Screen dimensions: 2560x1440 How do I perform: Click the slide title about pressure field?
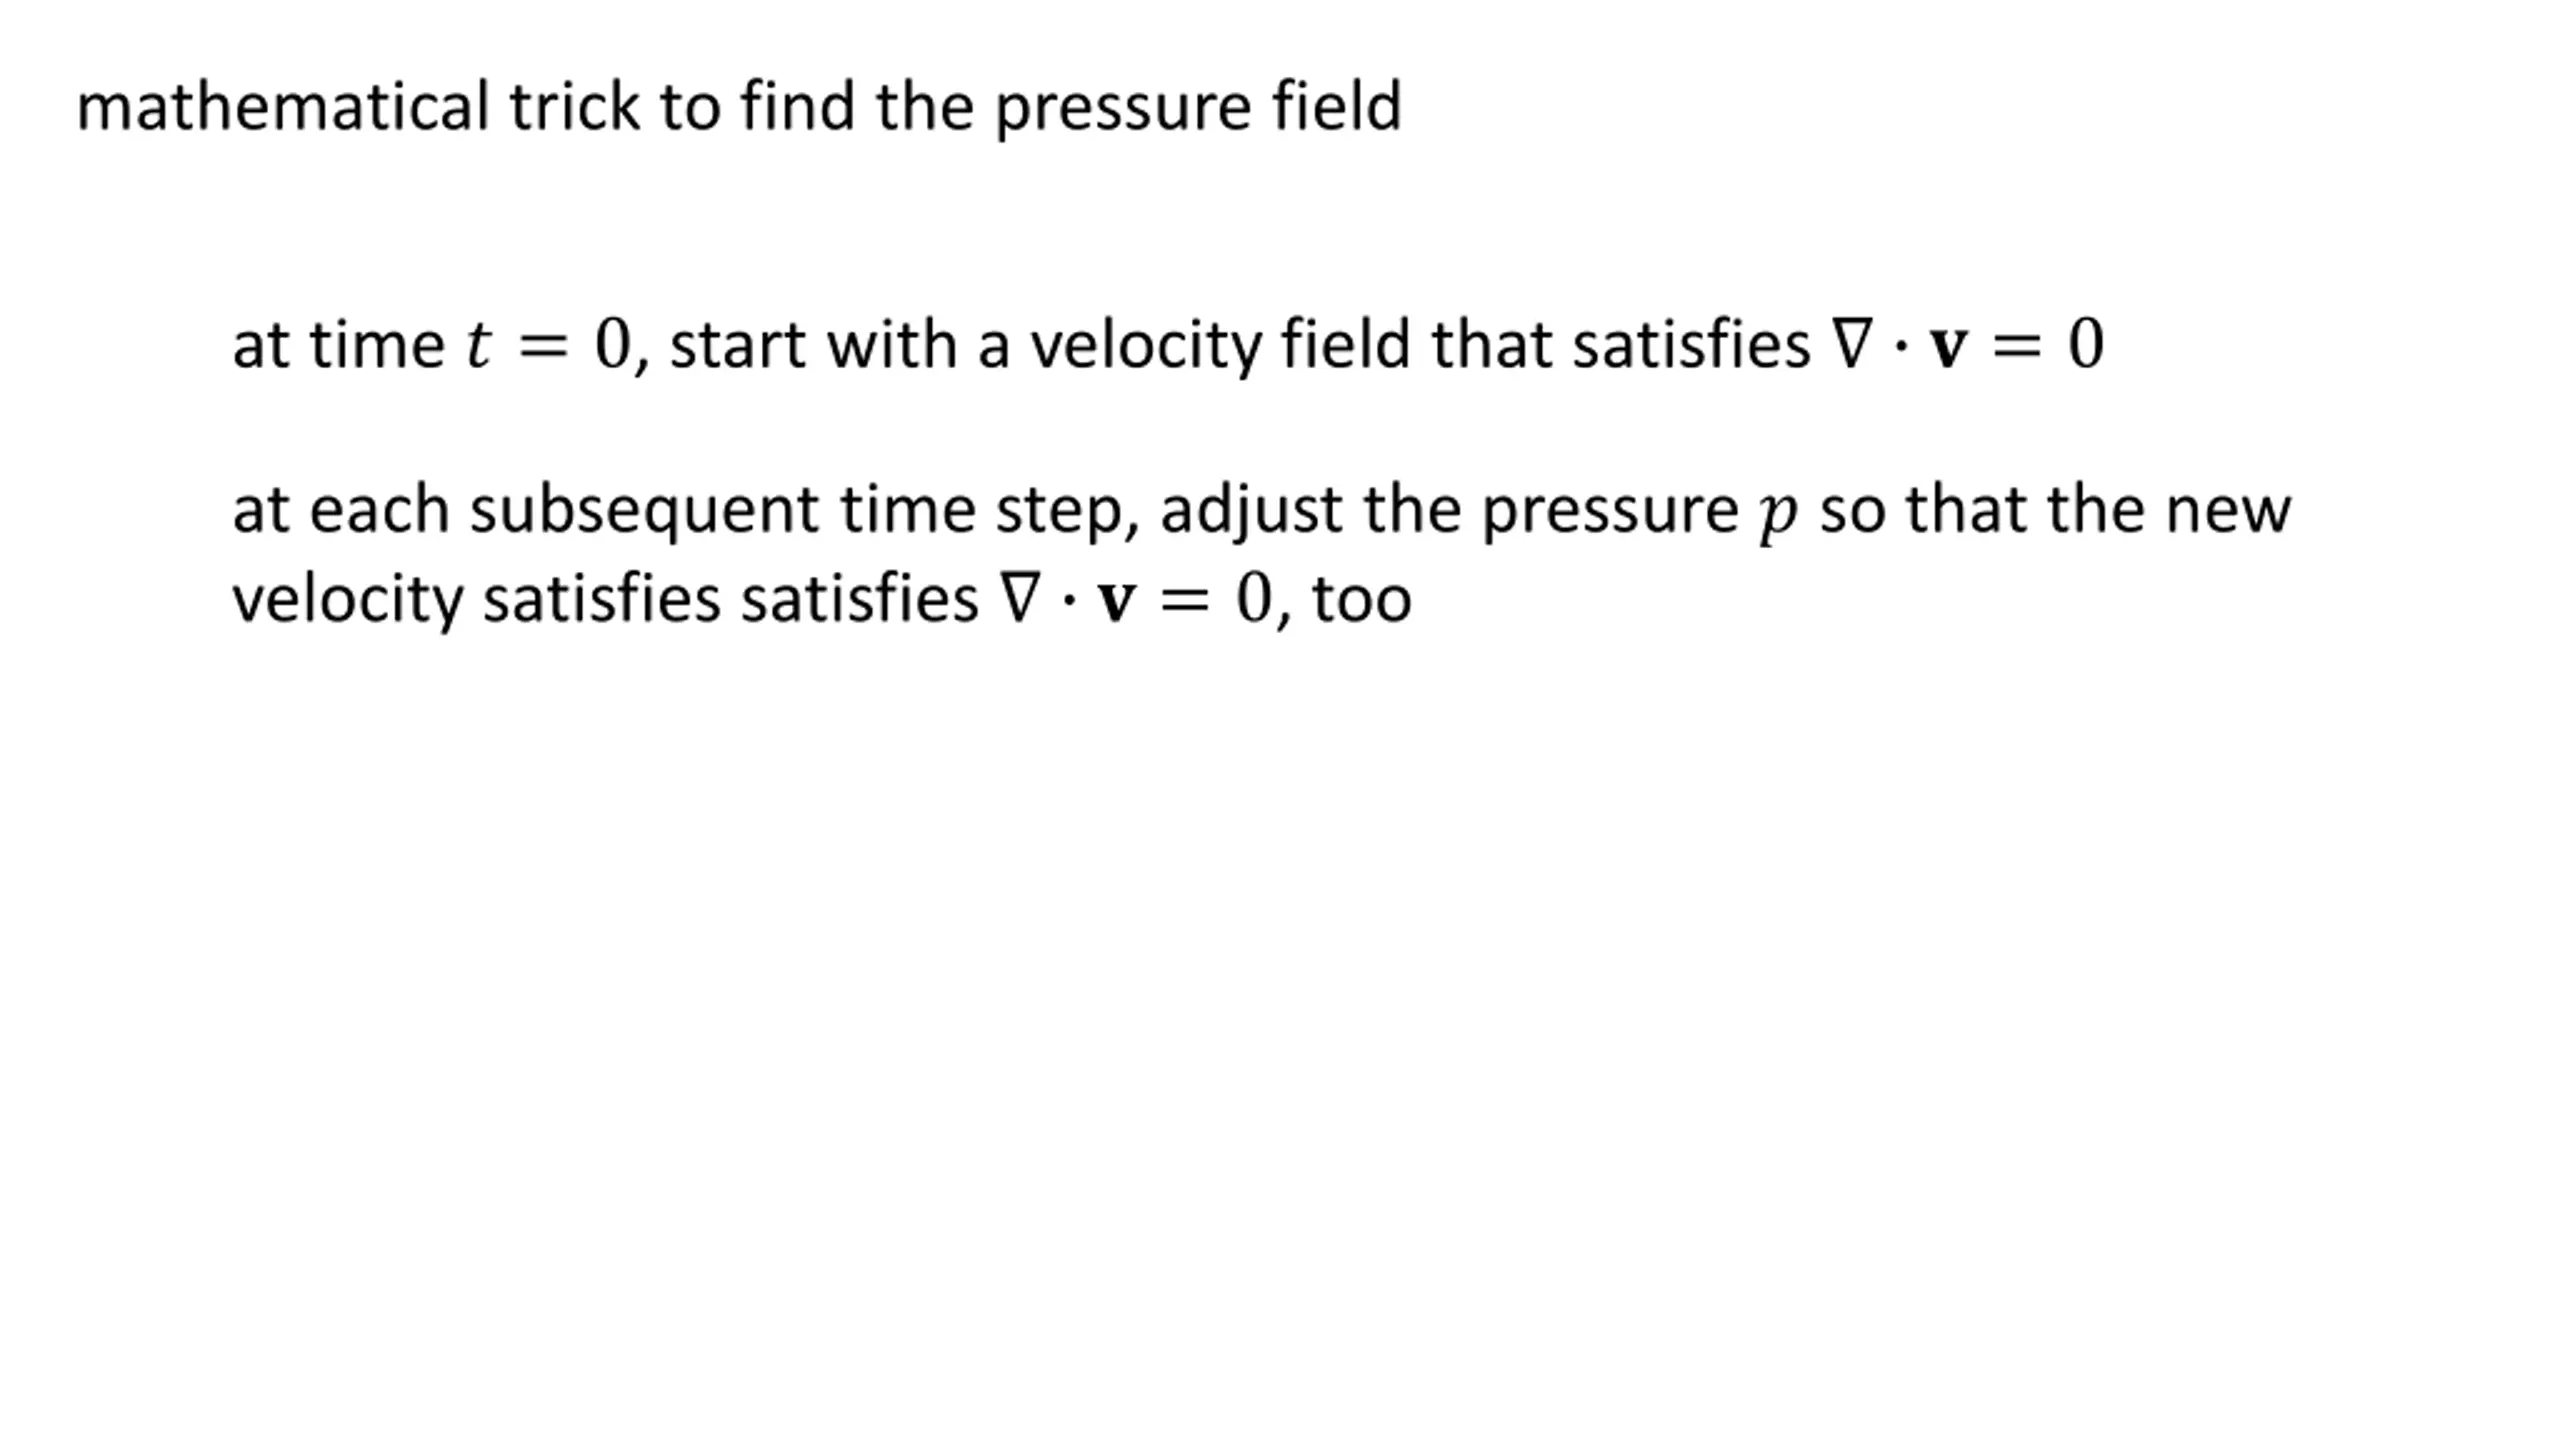click(739, 107)
